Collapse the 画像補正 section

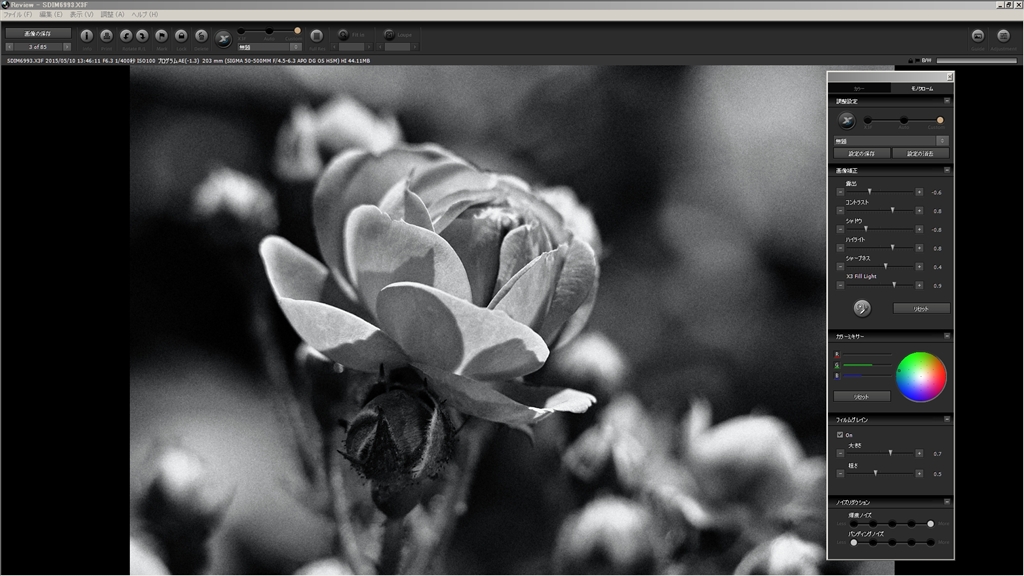tap(947, 170)
